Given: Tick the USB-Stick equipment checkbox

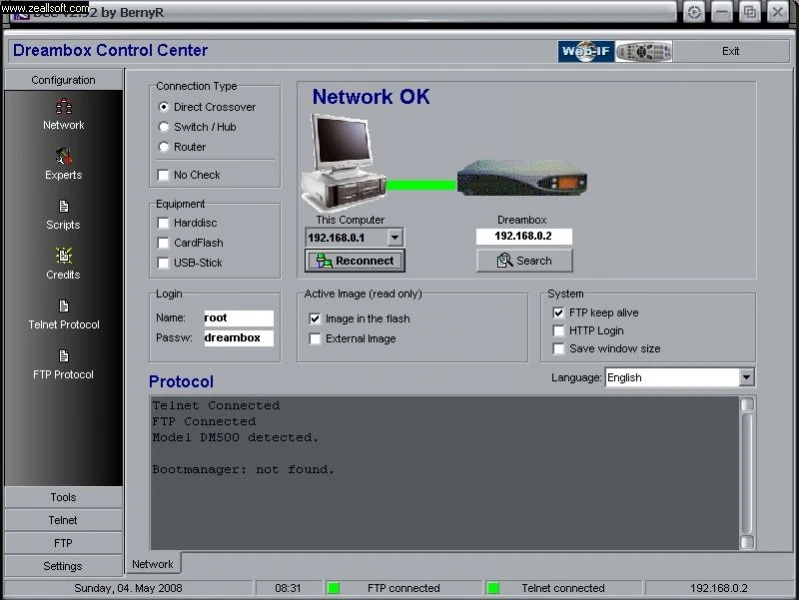Looking at the screenshot, I should click(x=164, y=263).
